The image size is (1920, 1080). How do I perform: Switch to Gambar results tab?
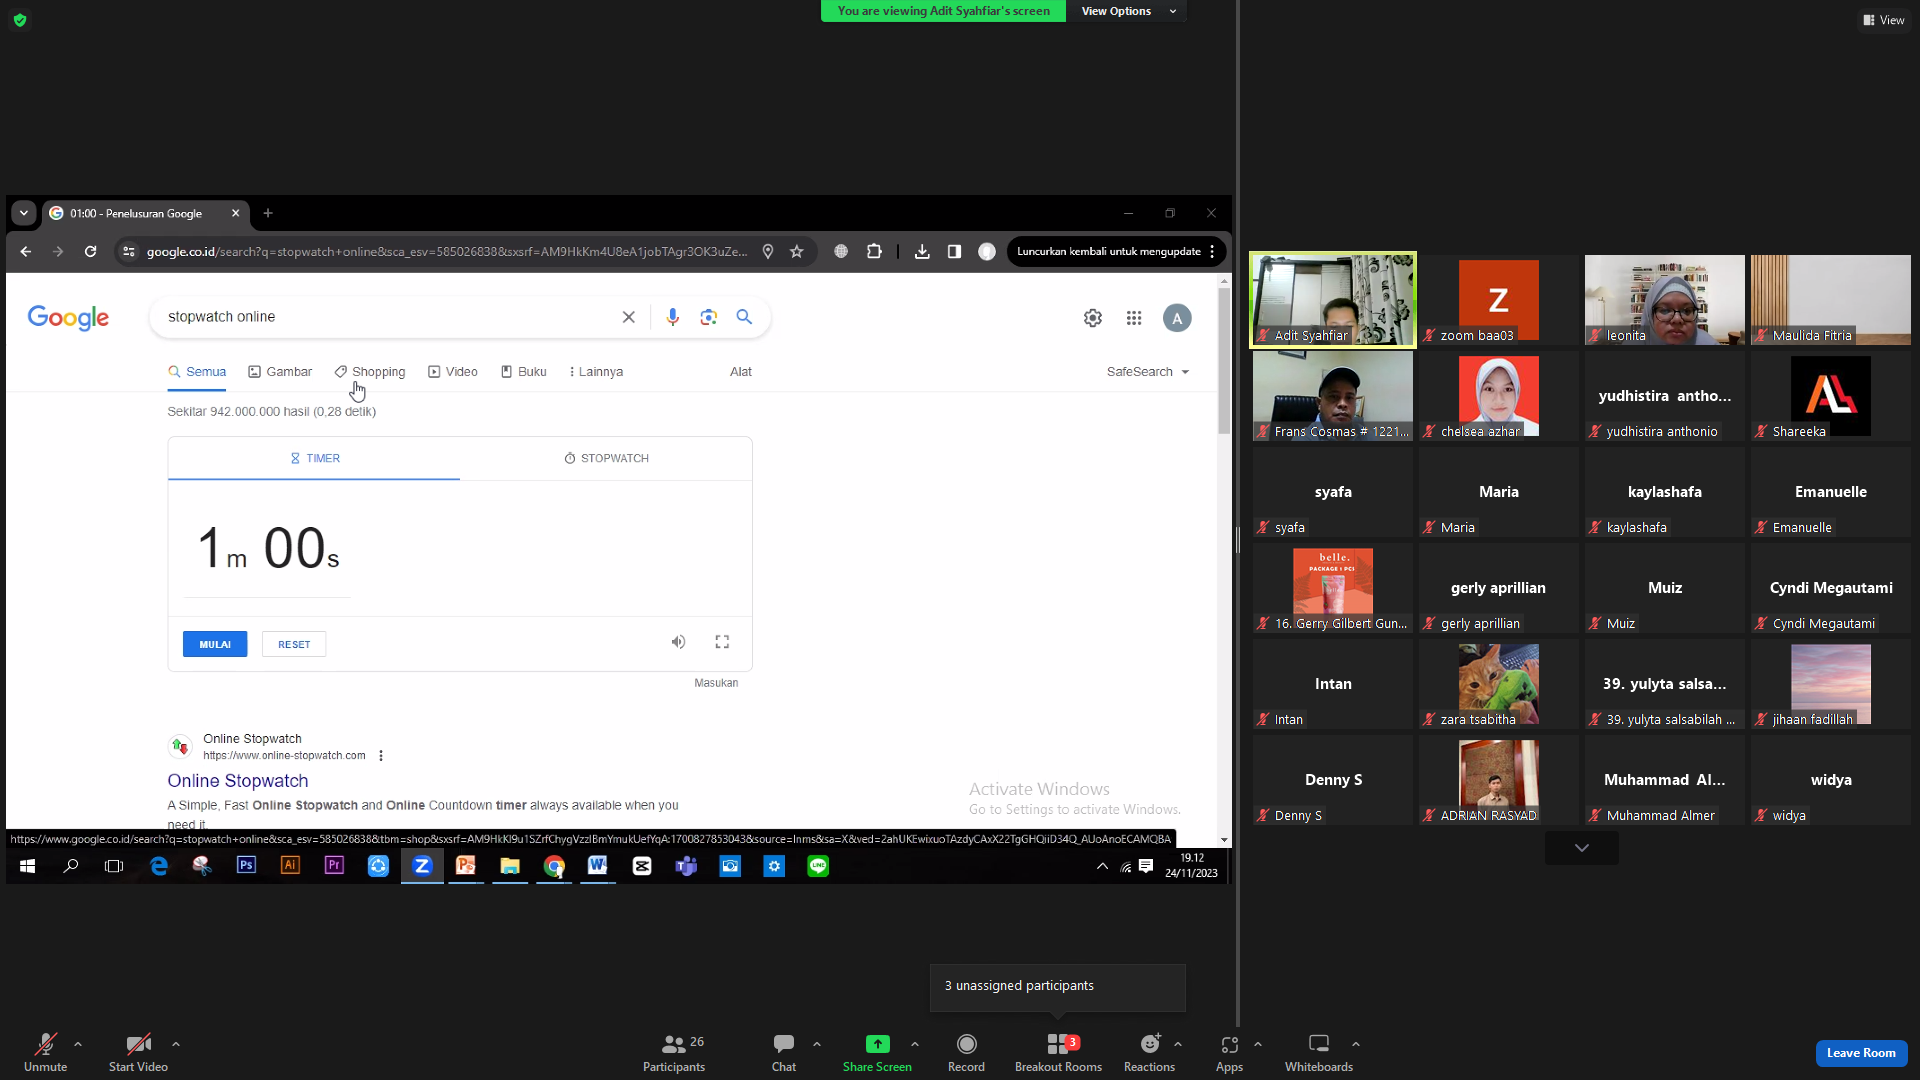(x=280, y=372)
